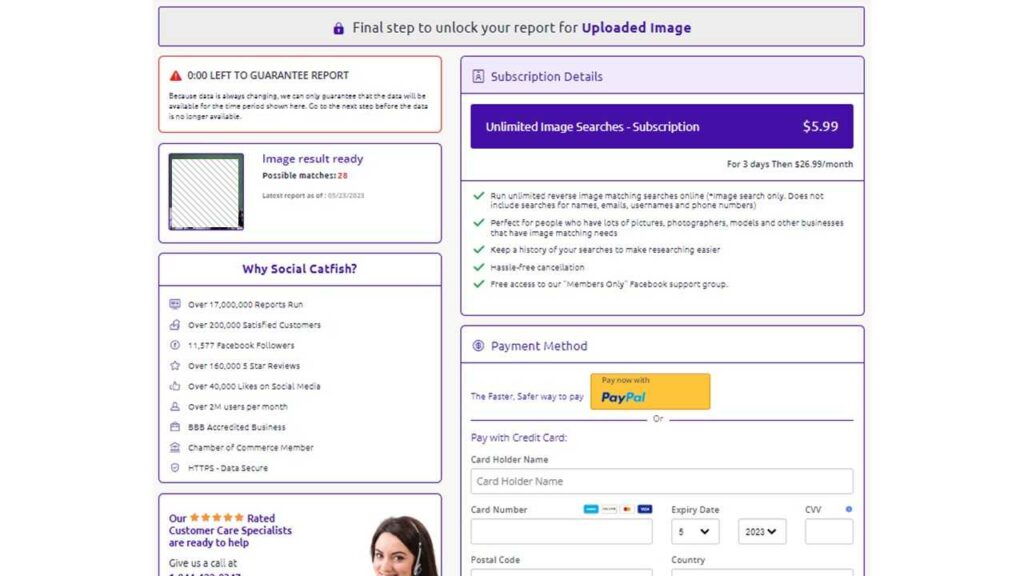This screenshot has width=1024, height=576.
Task: Click 'Why Social Catfish?' heading
Action: 300,268
